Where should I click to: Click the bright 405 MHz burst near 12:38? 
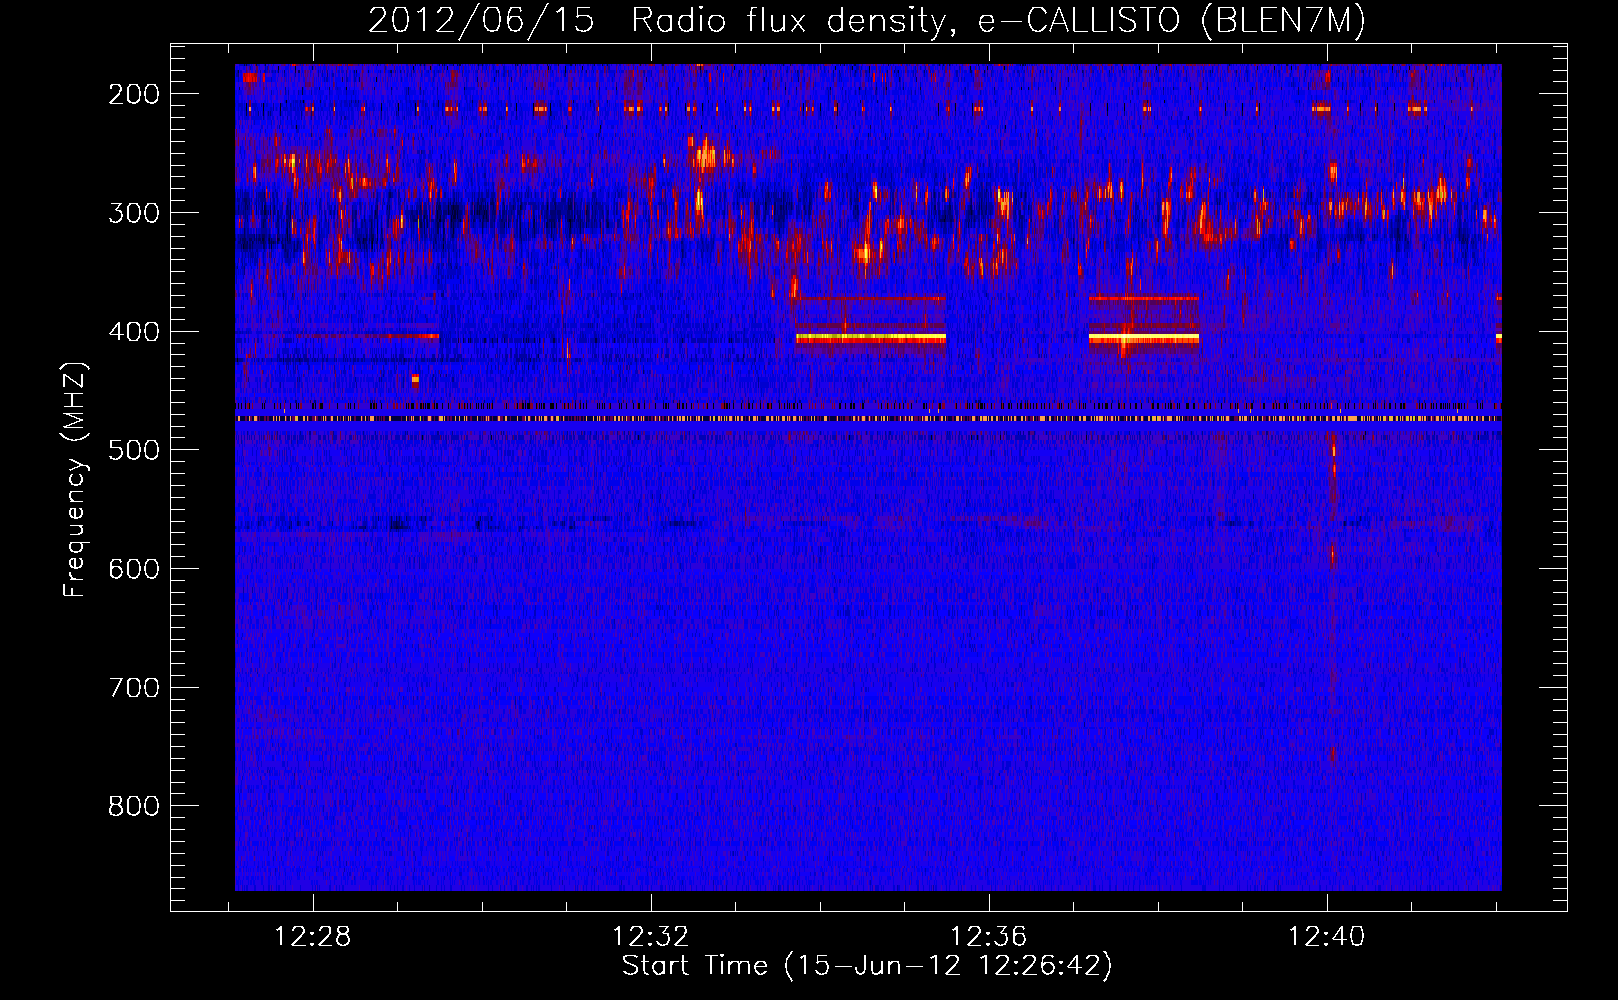click(x=1144, y=339)
